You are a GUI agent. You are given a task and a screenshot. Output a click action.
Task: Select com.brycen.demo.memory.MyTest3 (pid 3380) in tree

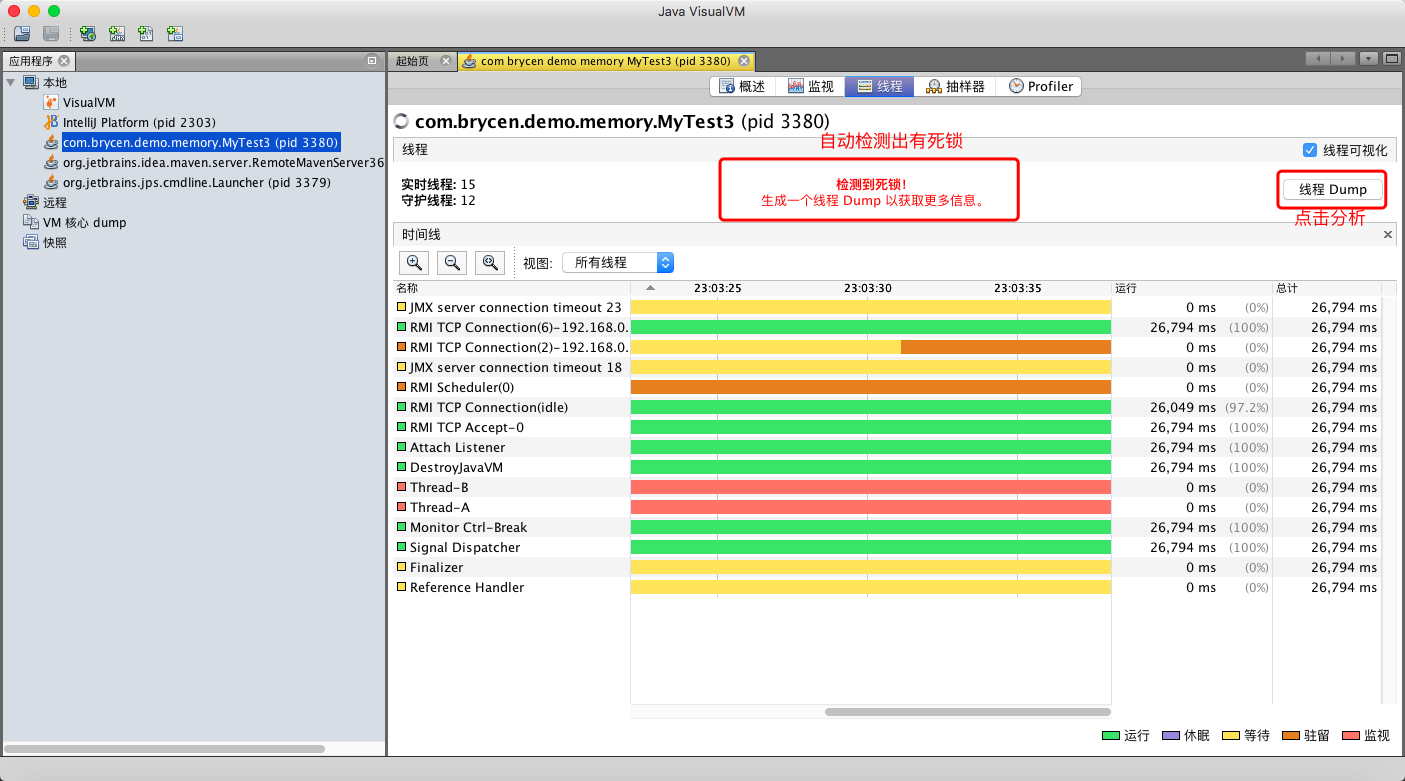[201, 142]
